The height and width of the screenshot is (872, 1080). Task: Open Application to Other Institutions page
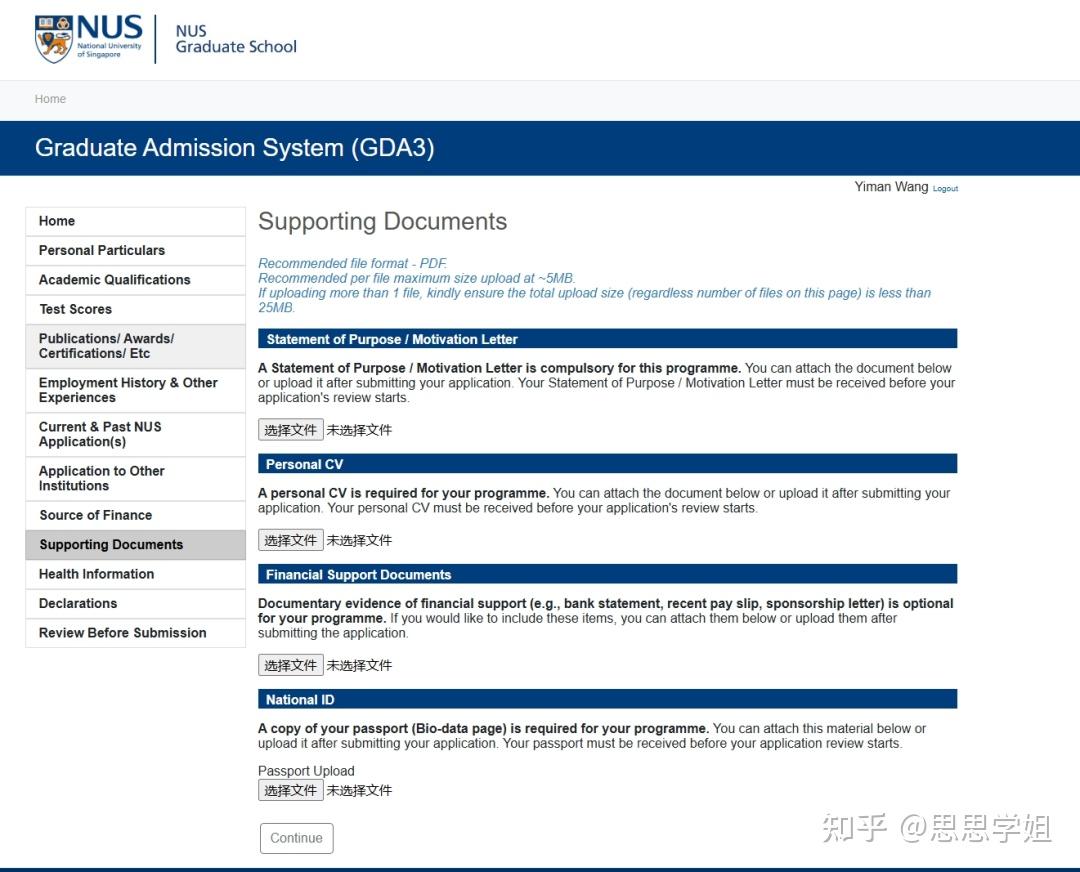(x=101, y=478)
